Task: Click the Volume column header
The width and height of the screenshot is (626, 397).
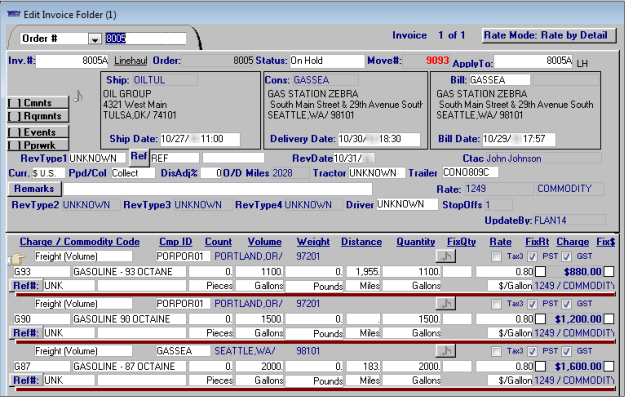Action: pos(265,242)
